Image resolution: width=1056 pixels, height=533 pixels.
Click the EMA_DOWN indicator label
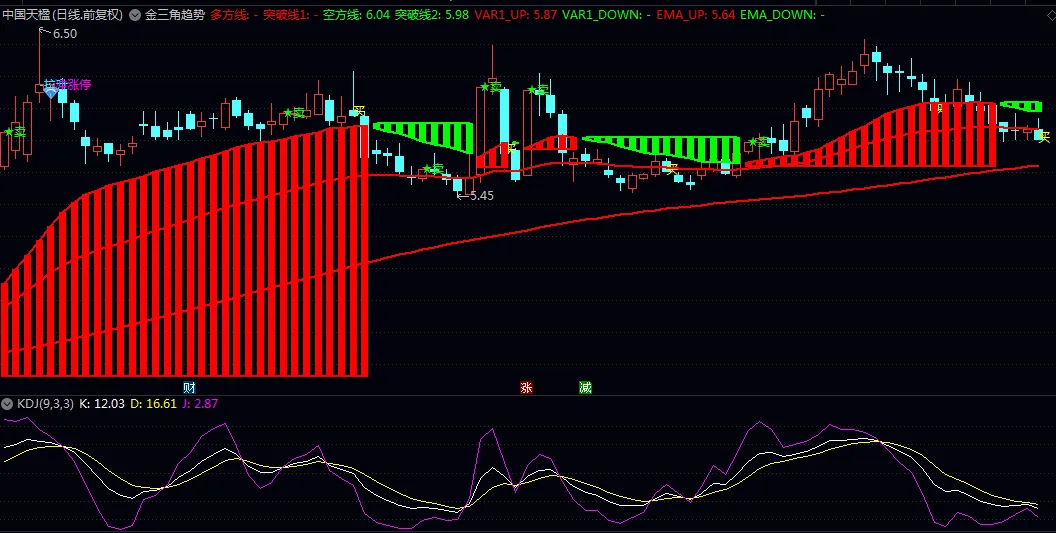point(782,14)
